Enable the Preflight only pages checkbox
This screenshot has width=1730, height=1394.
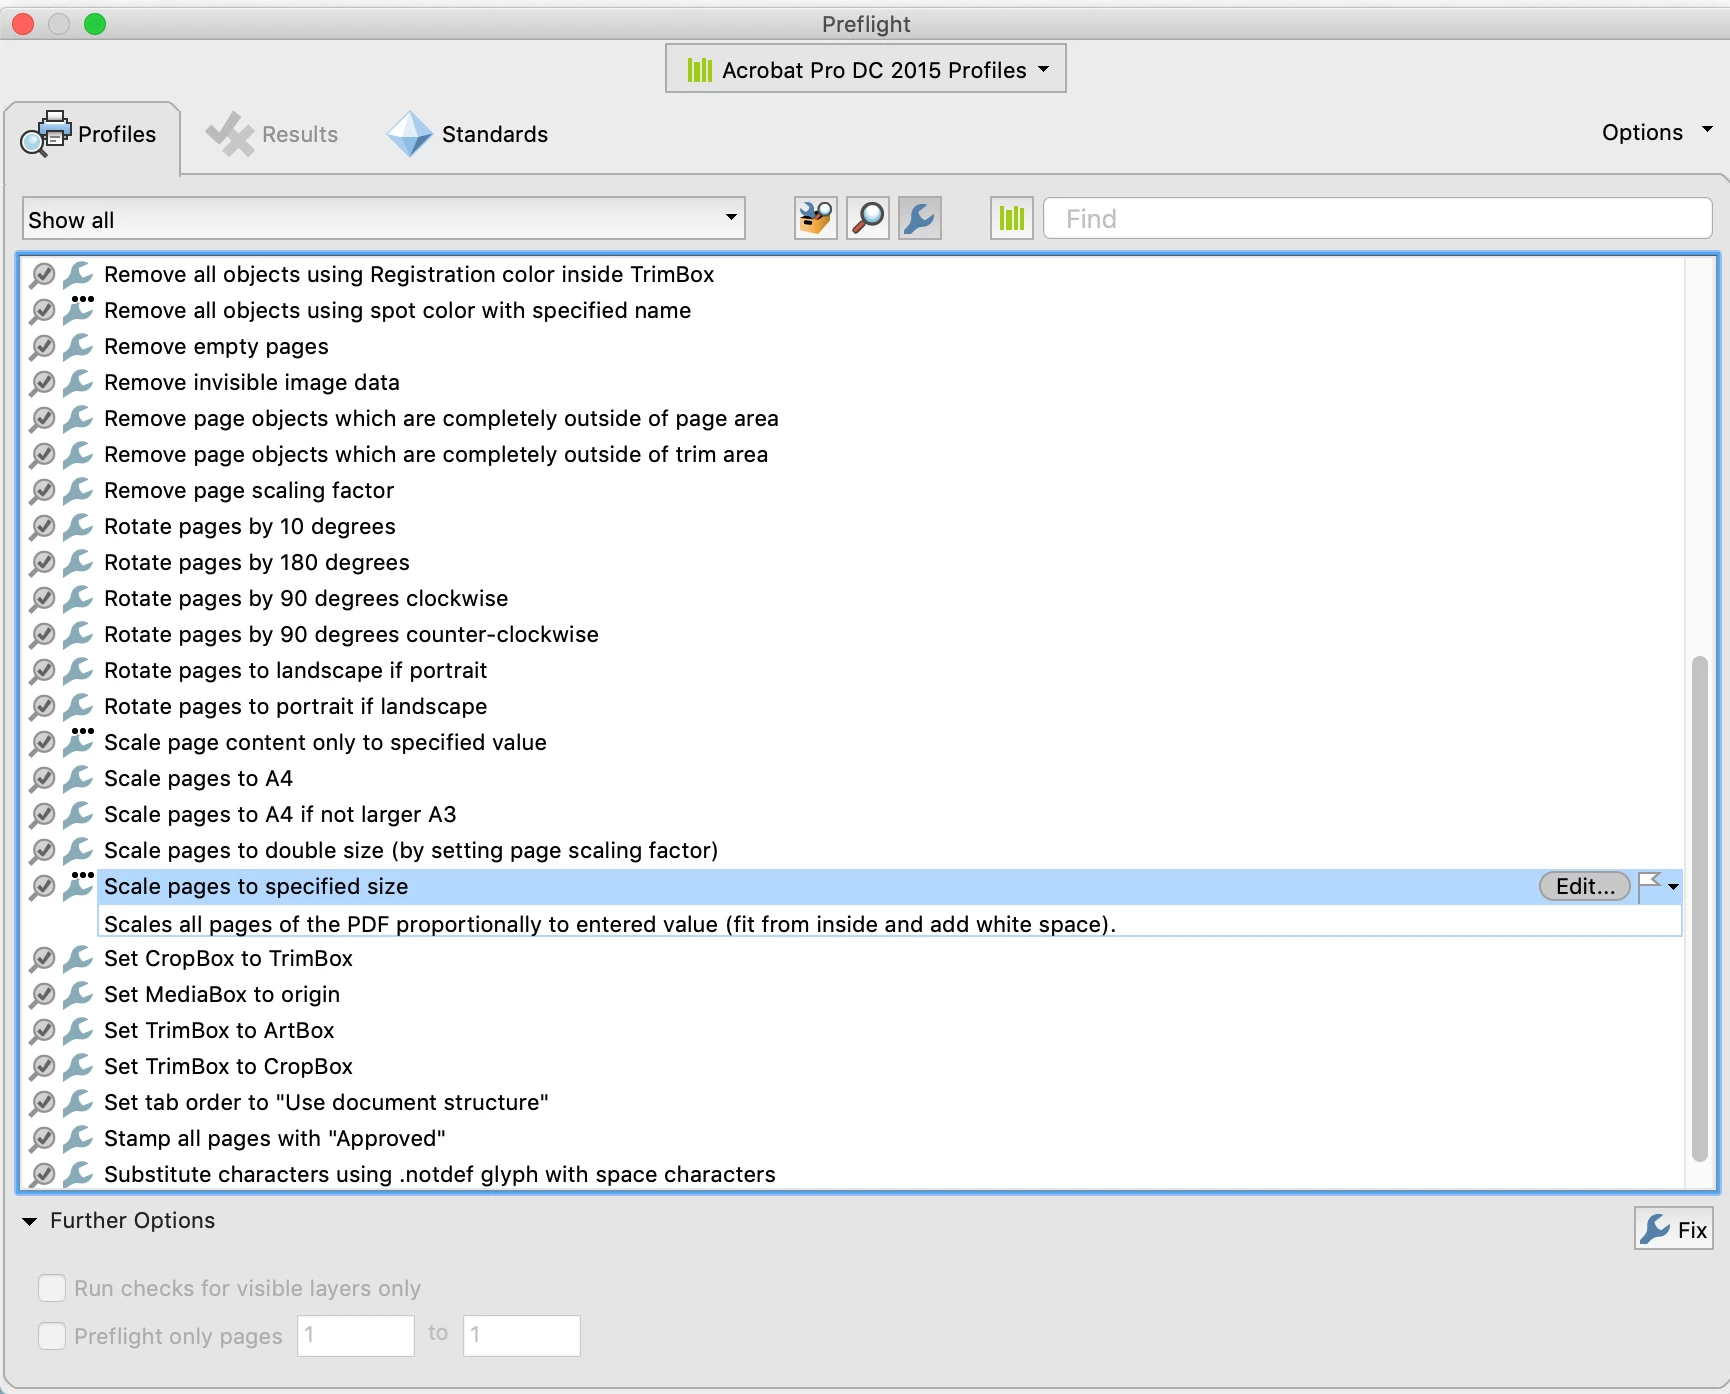pos(52,1336)
